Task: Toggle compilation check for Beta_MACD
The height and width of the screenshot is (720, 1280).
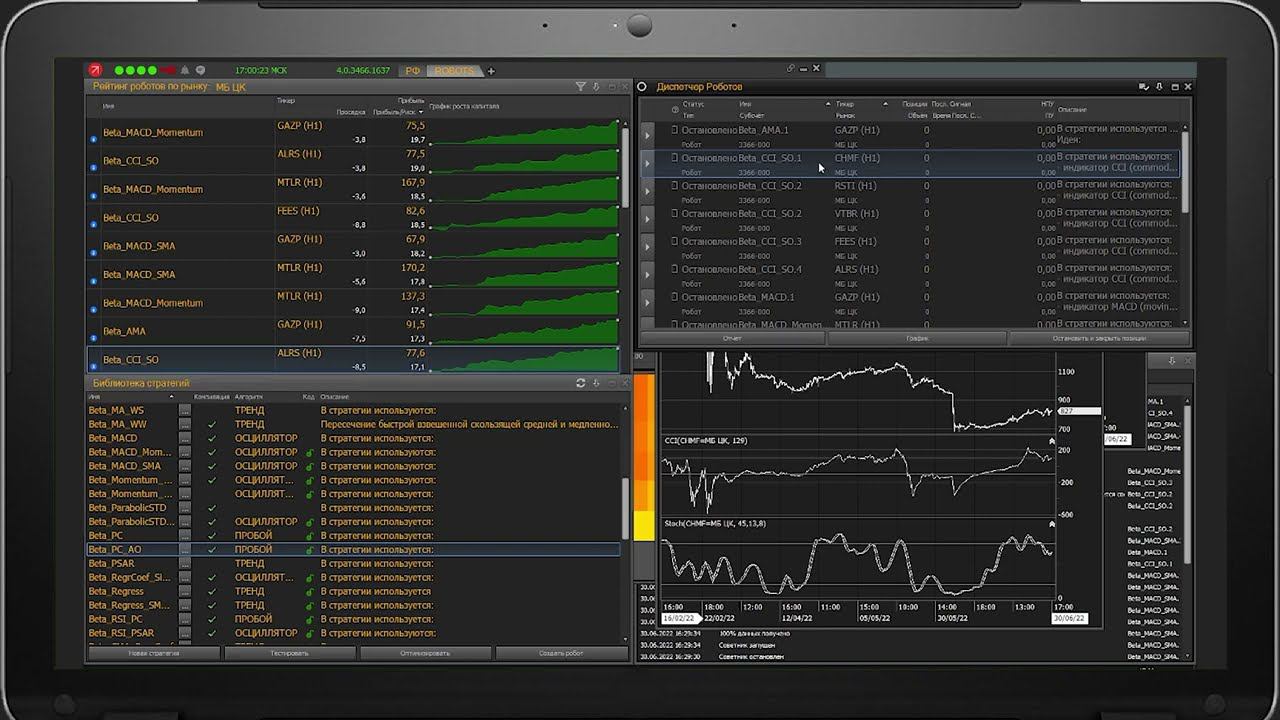Action: coord(212,438)
